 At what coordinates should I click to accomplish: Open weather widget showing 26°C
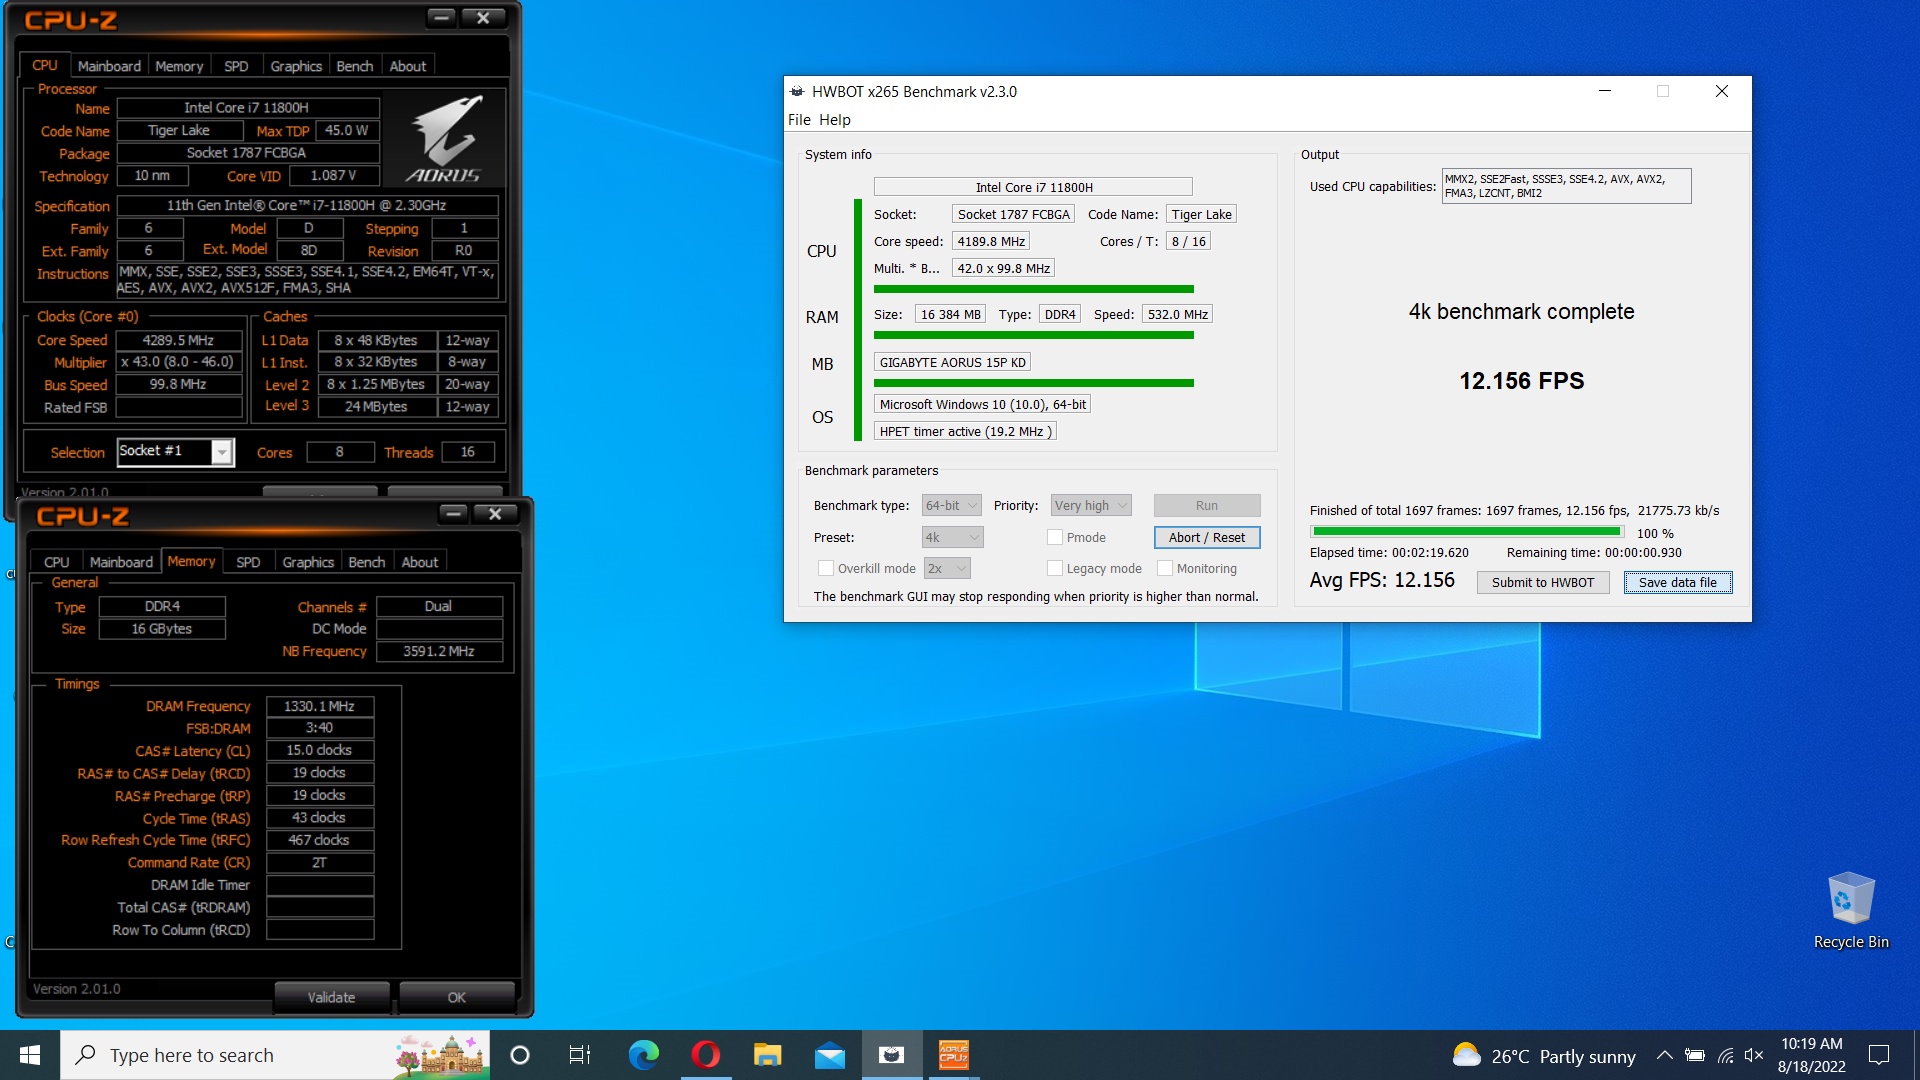tap(1544, 1056)
